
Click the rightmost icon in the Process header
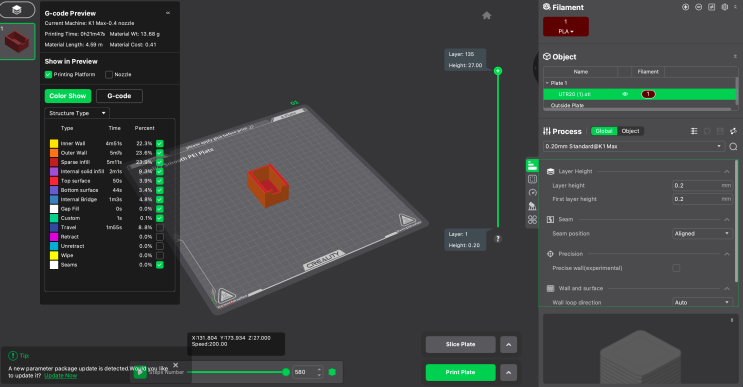pyautogui.click(x=733, y=131)
